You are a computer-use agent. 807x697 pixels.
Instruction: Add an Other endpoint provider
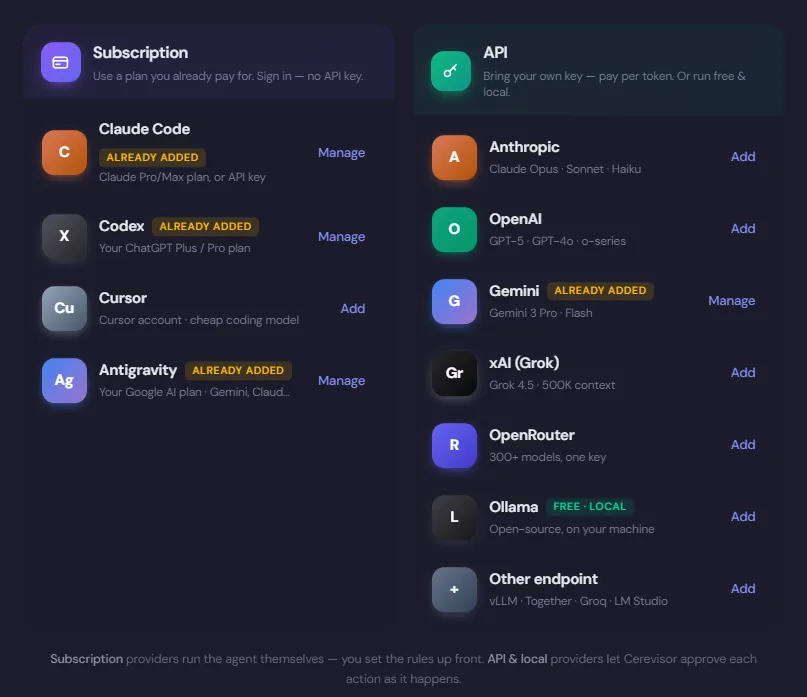pyautogui.click(x=743, y=589)
